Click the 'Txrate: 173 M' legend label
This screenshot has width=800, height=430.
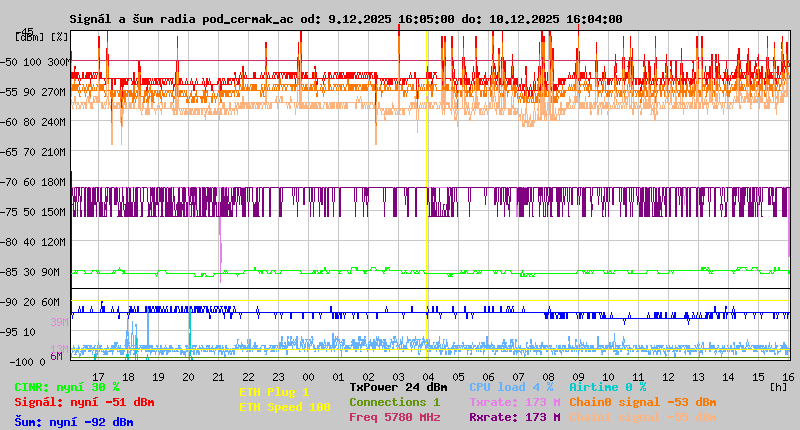point(515,402)
